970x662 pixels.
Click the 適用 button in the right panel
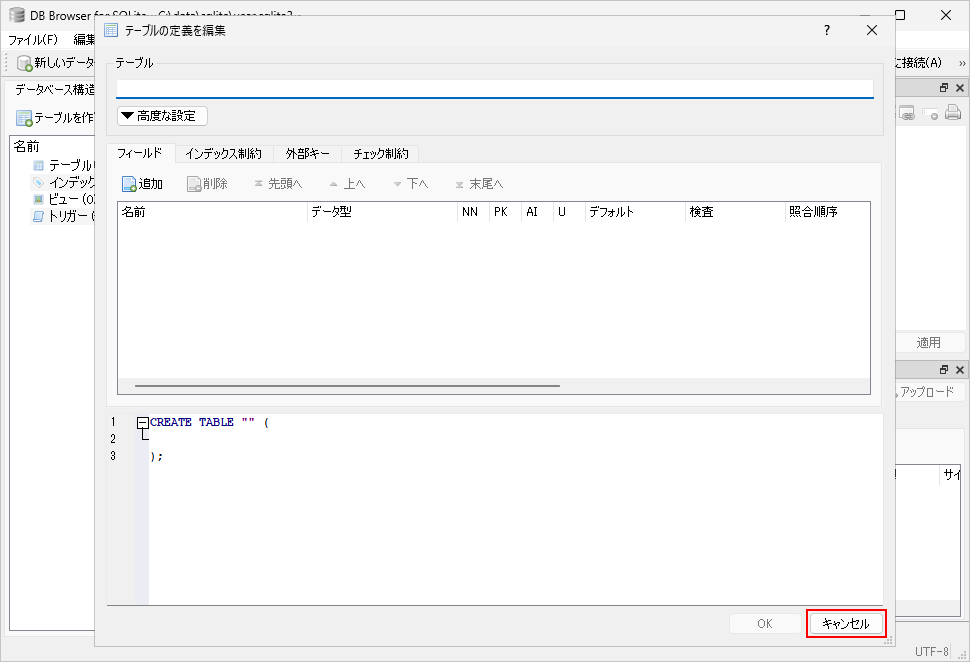coord(928,342)
